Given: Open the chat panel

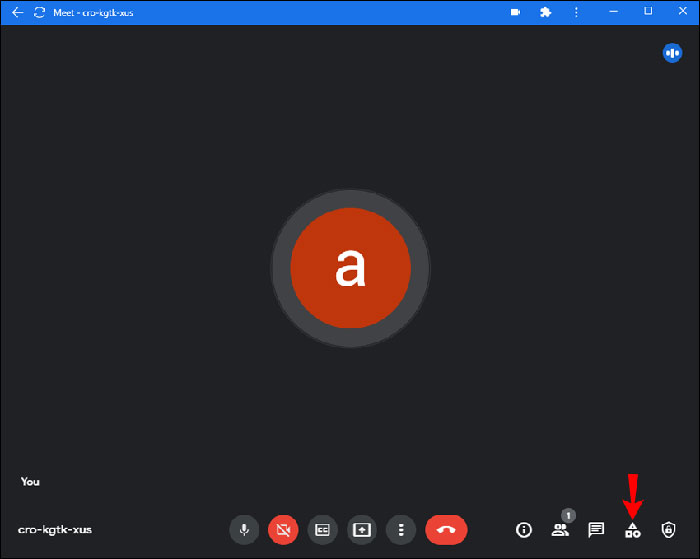Looking at the screenshot, I should tap(596, 530).
